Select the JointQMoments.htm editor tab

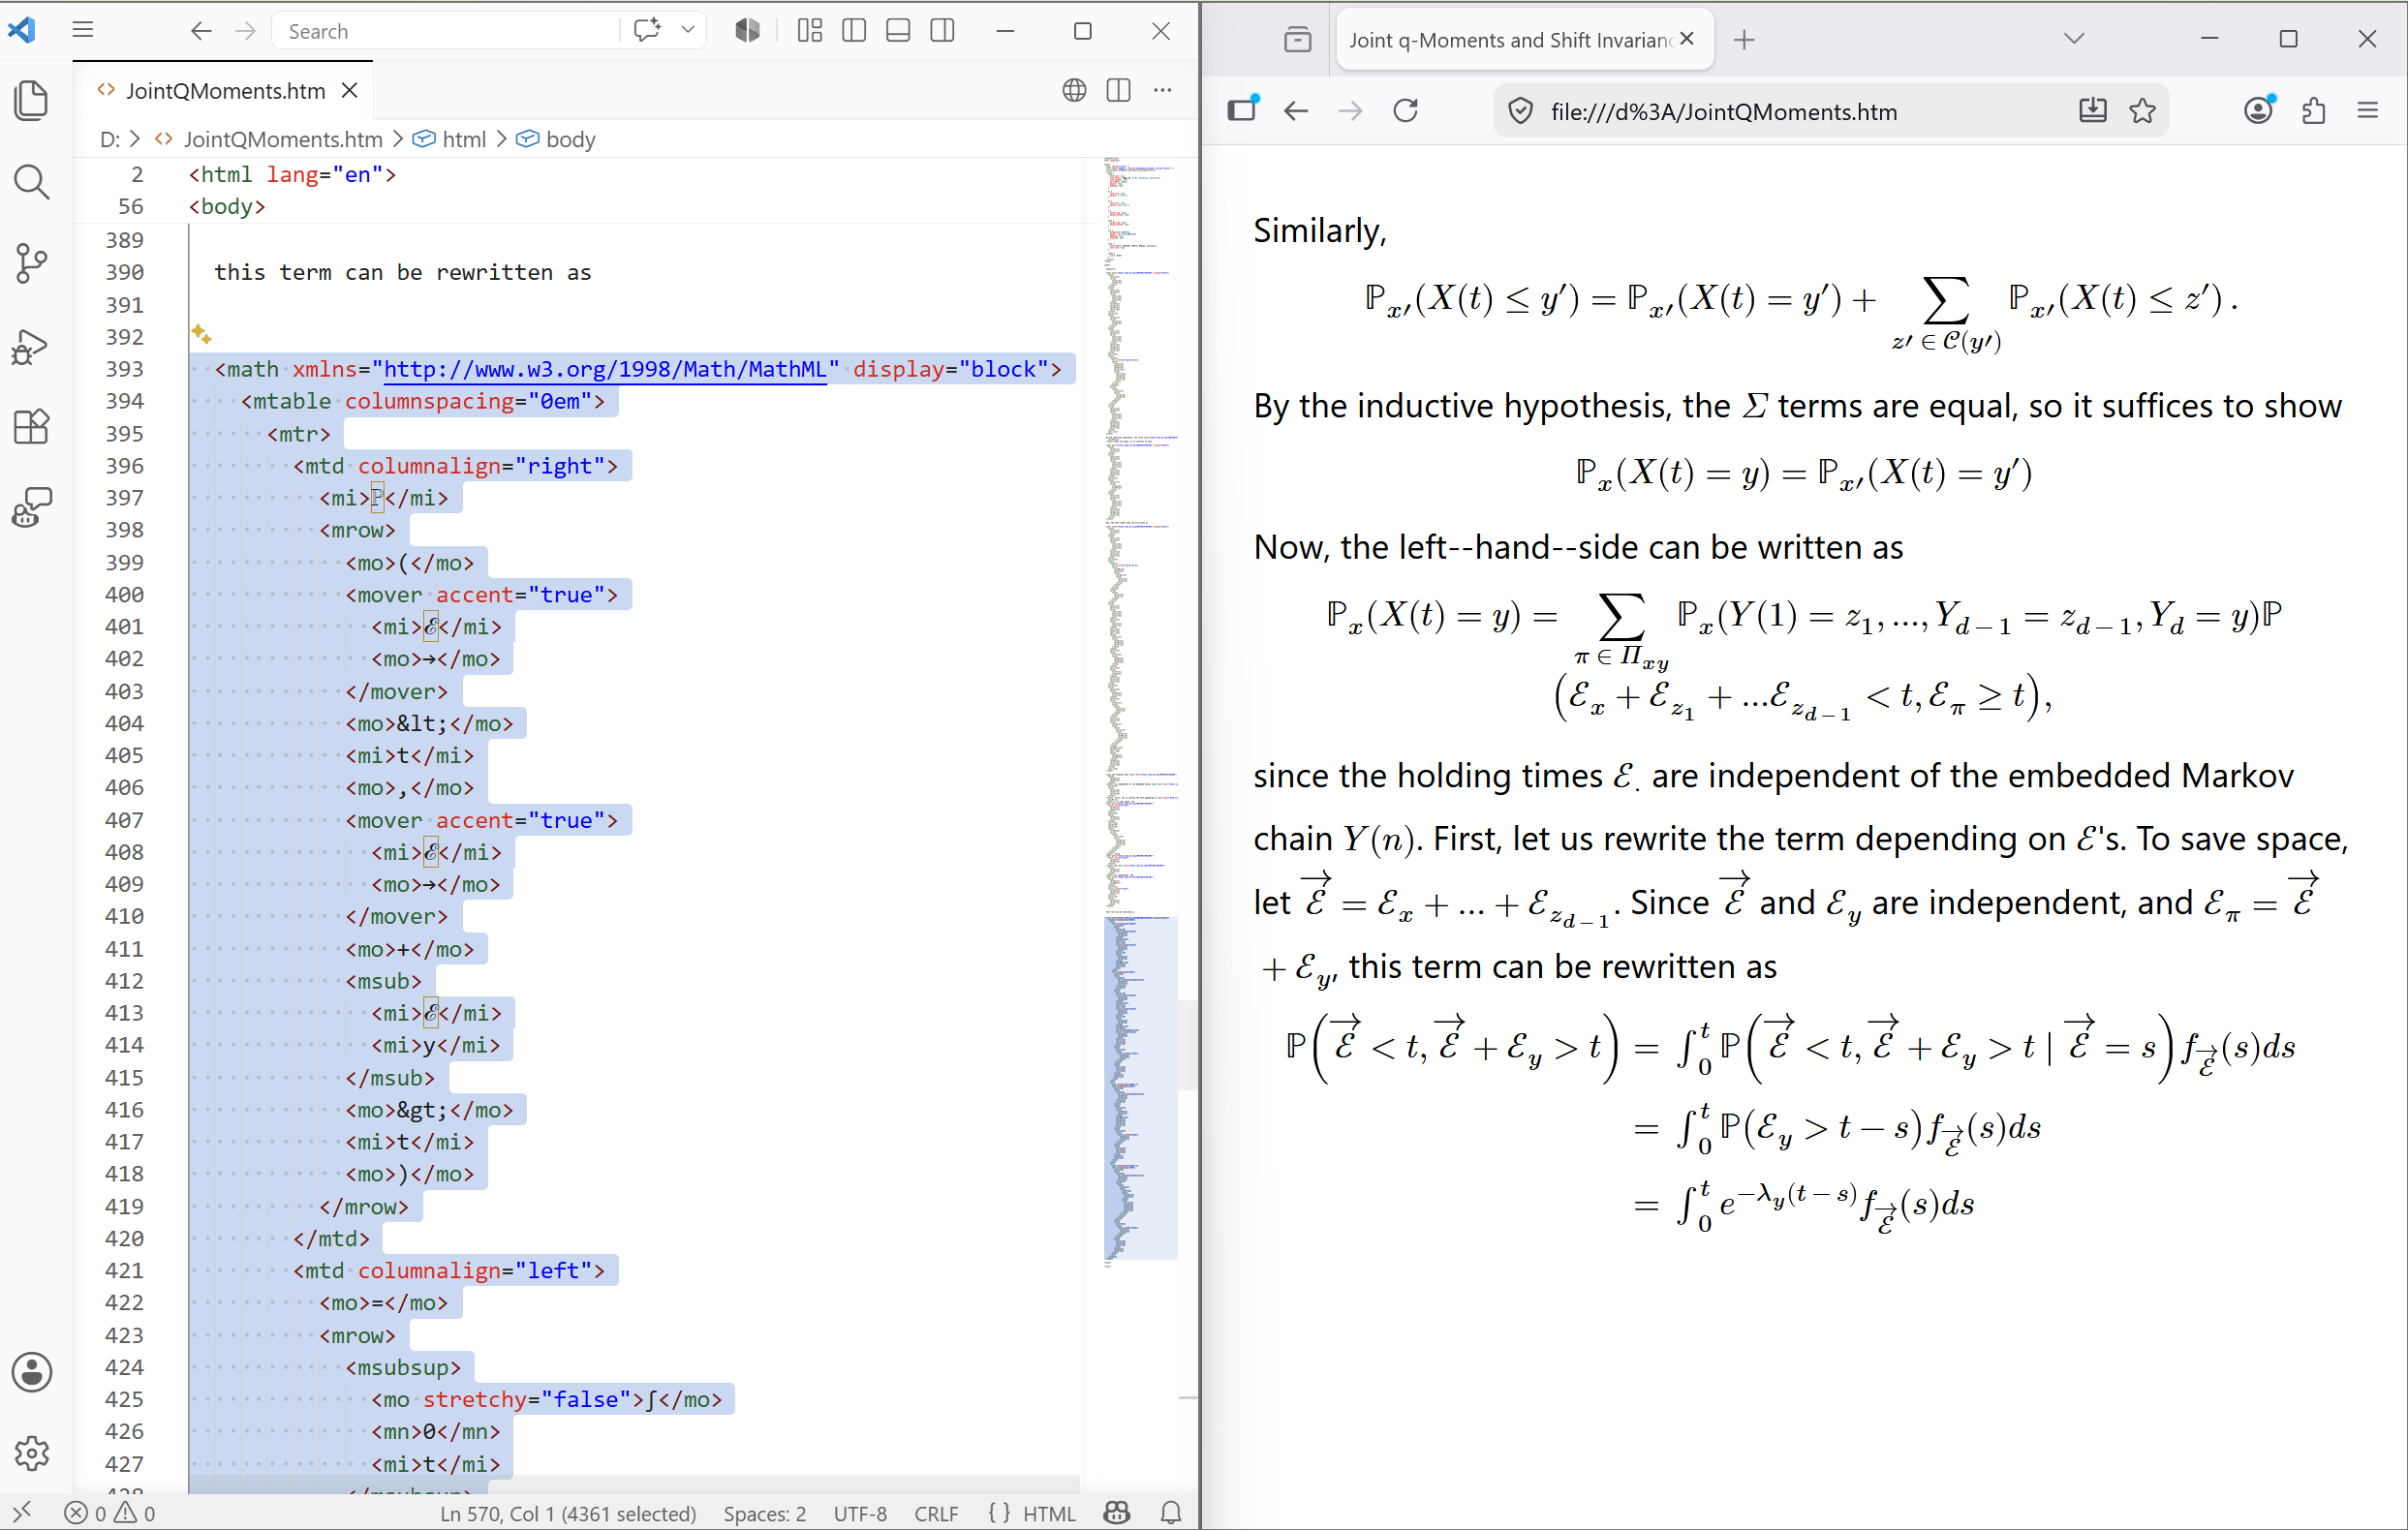pos(225,91)
